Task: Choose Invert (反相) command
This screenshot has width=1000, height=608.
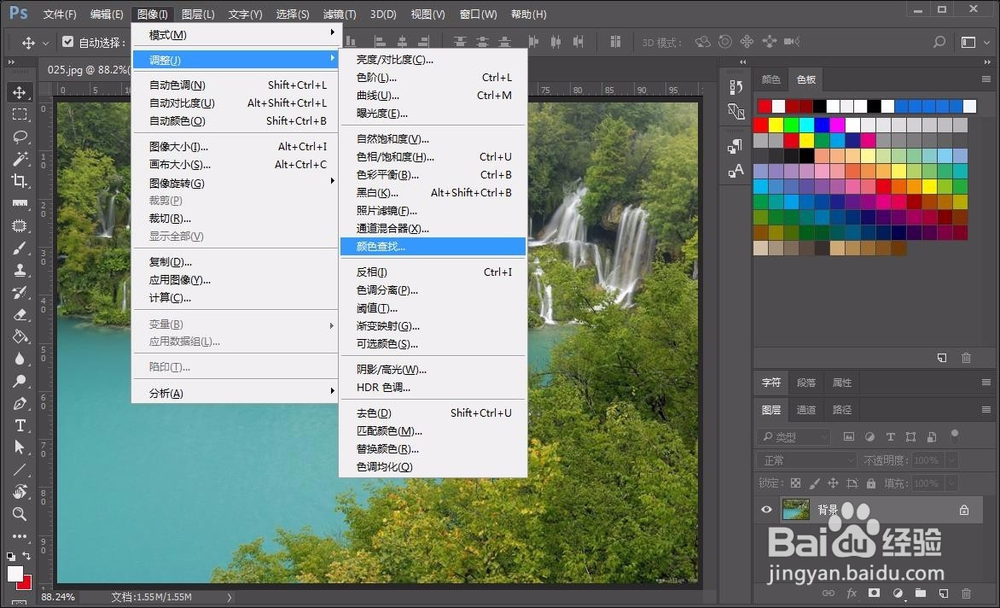Action: [x=433, y=272]
